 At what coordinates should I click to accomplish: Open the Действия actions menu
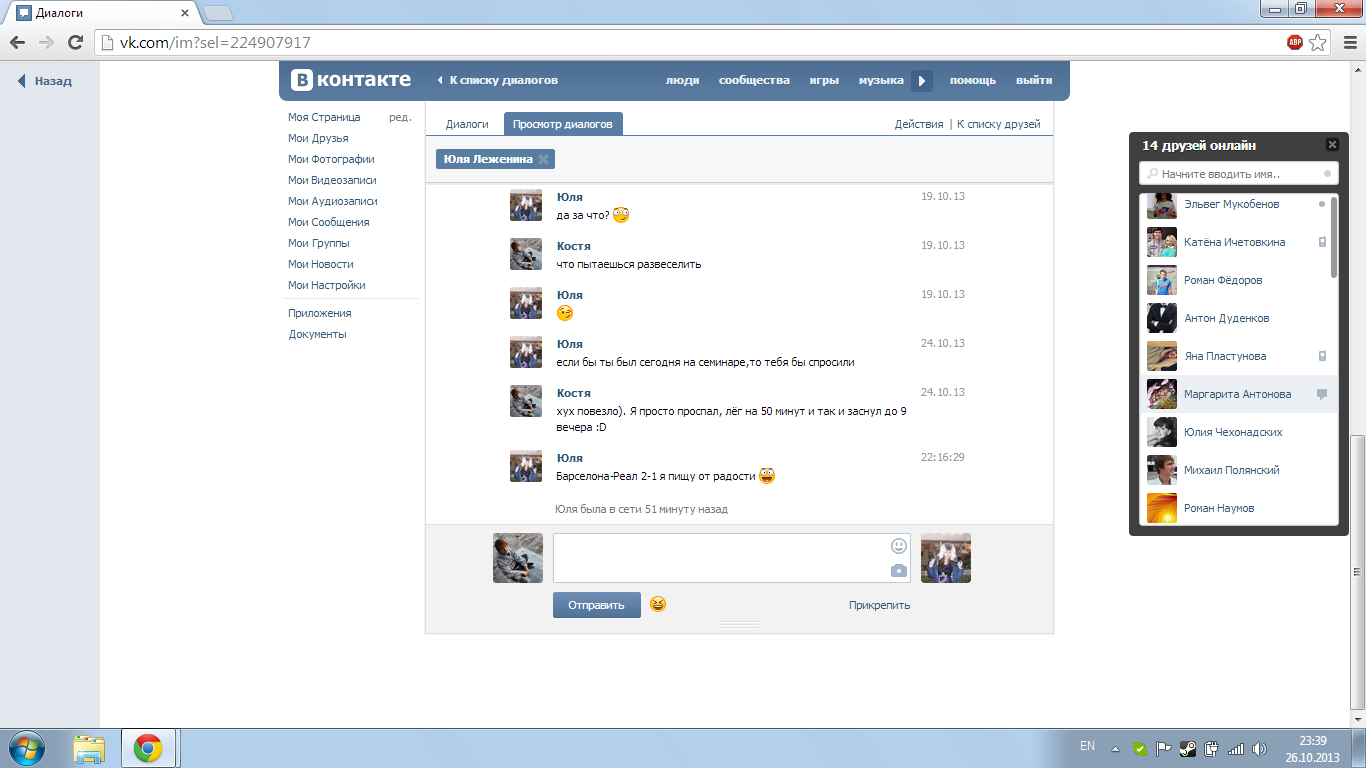click(x=919, y=124)
